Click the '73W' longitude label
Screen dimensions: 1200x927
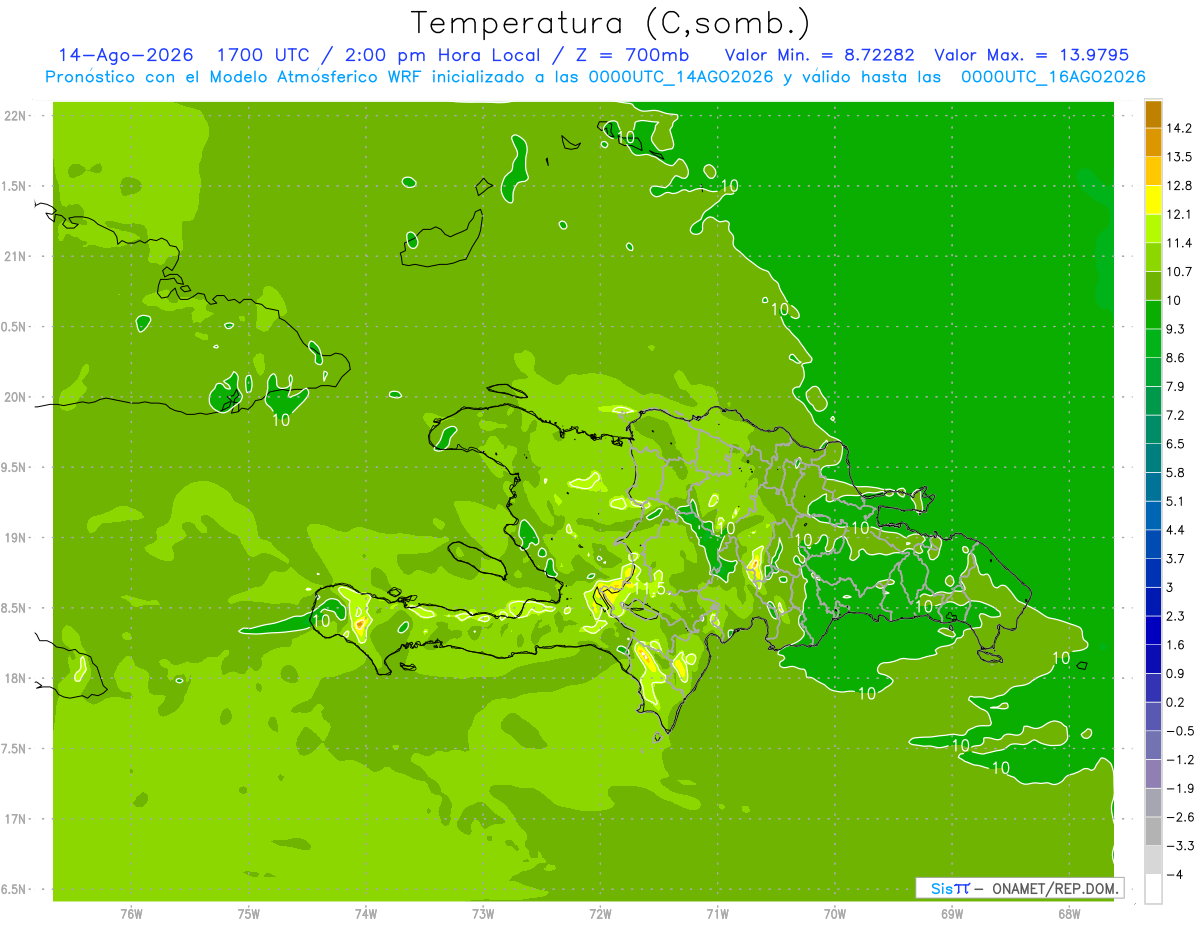pyautogui.click(x=483, y=913)
